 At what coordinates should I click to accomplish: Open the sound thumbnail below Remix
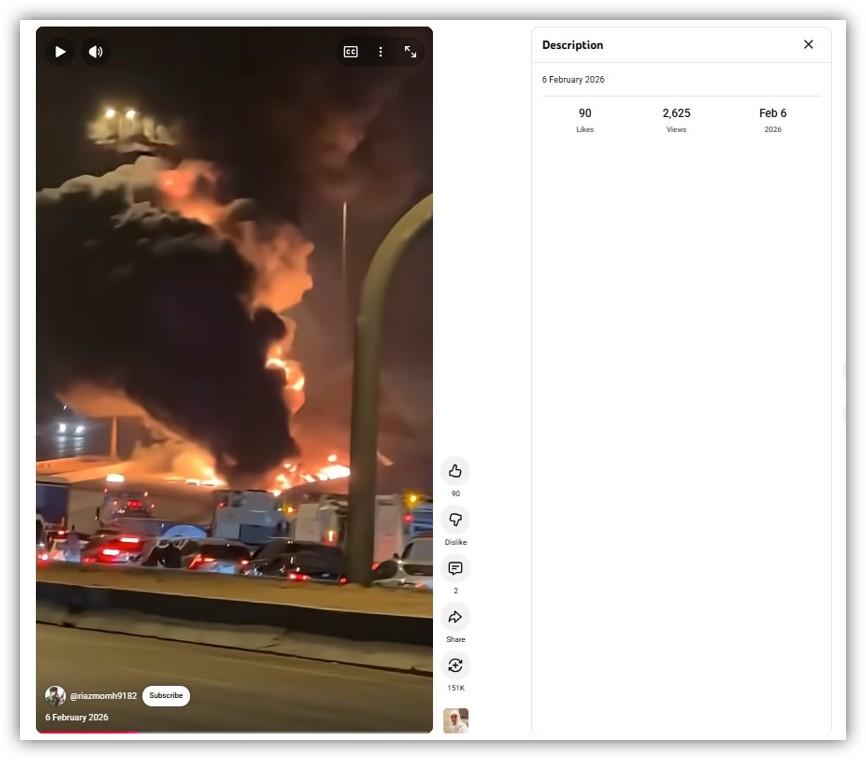(x=455, y=720)
